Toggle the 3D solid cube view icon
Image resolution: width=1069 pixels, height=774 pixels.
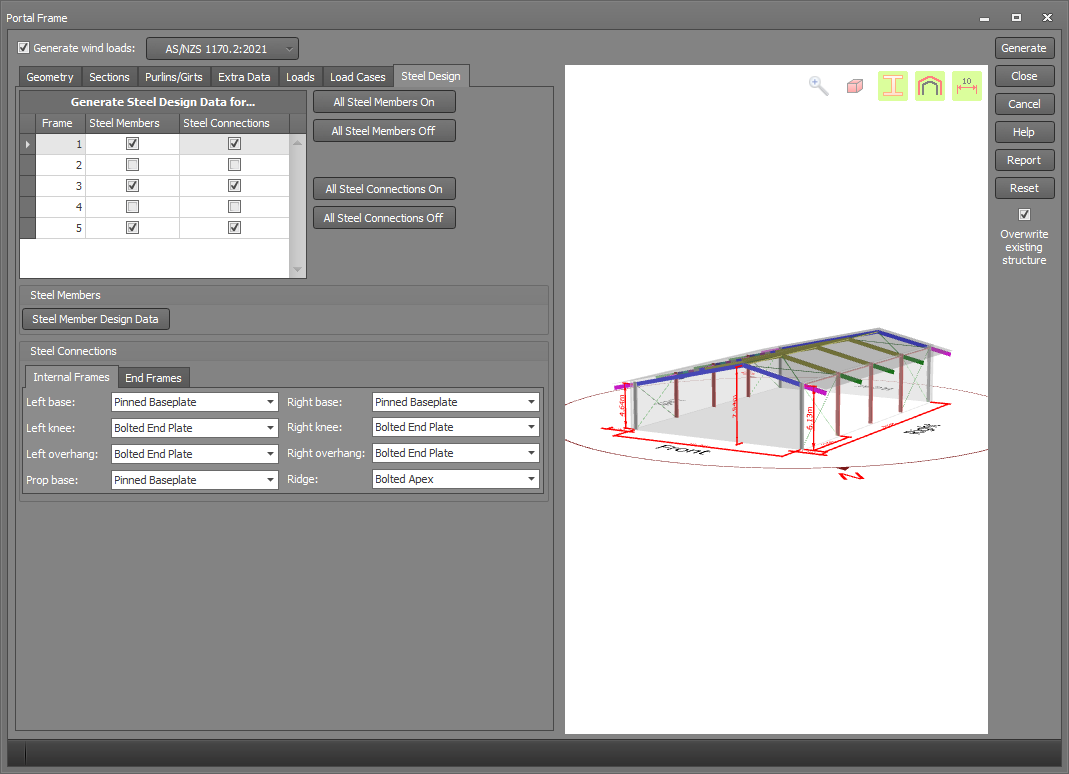pos(854,86)
